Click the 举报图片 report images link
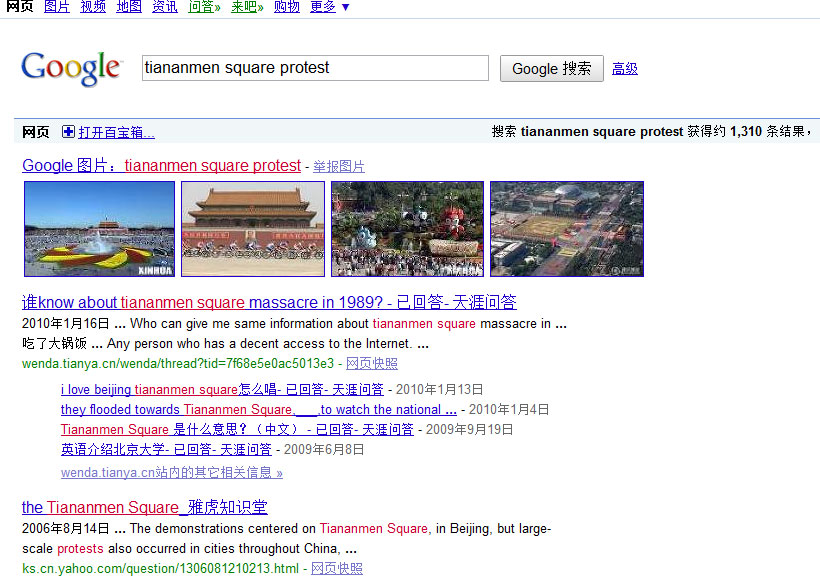820x585 pixels. click(x=339, y=166)
